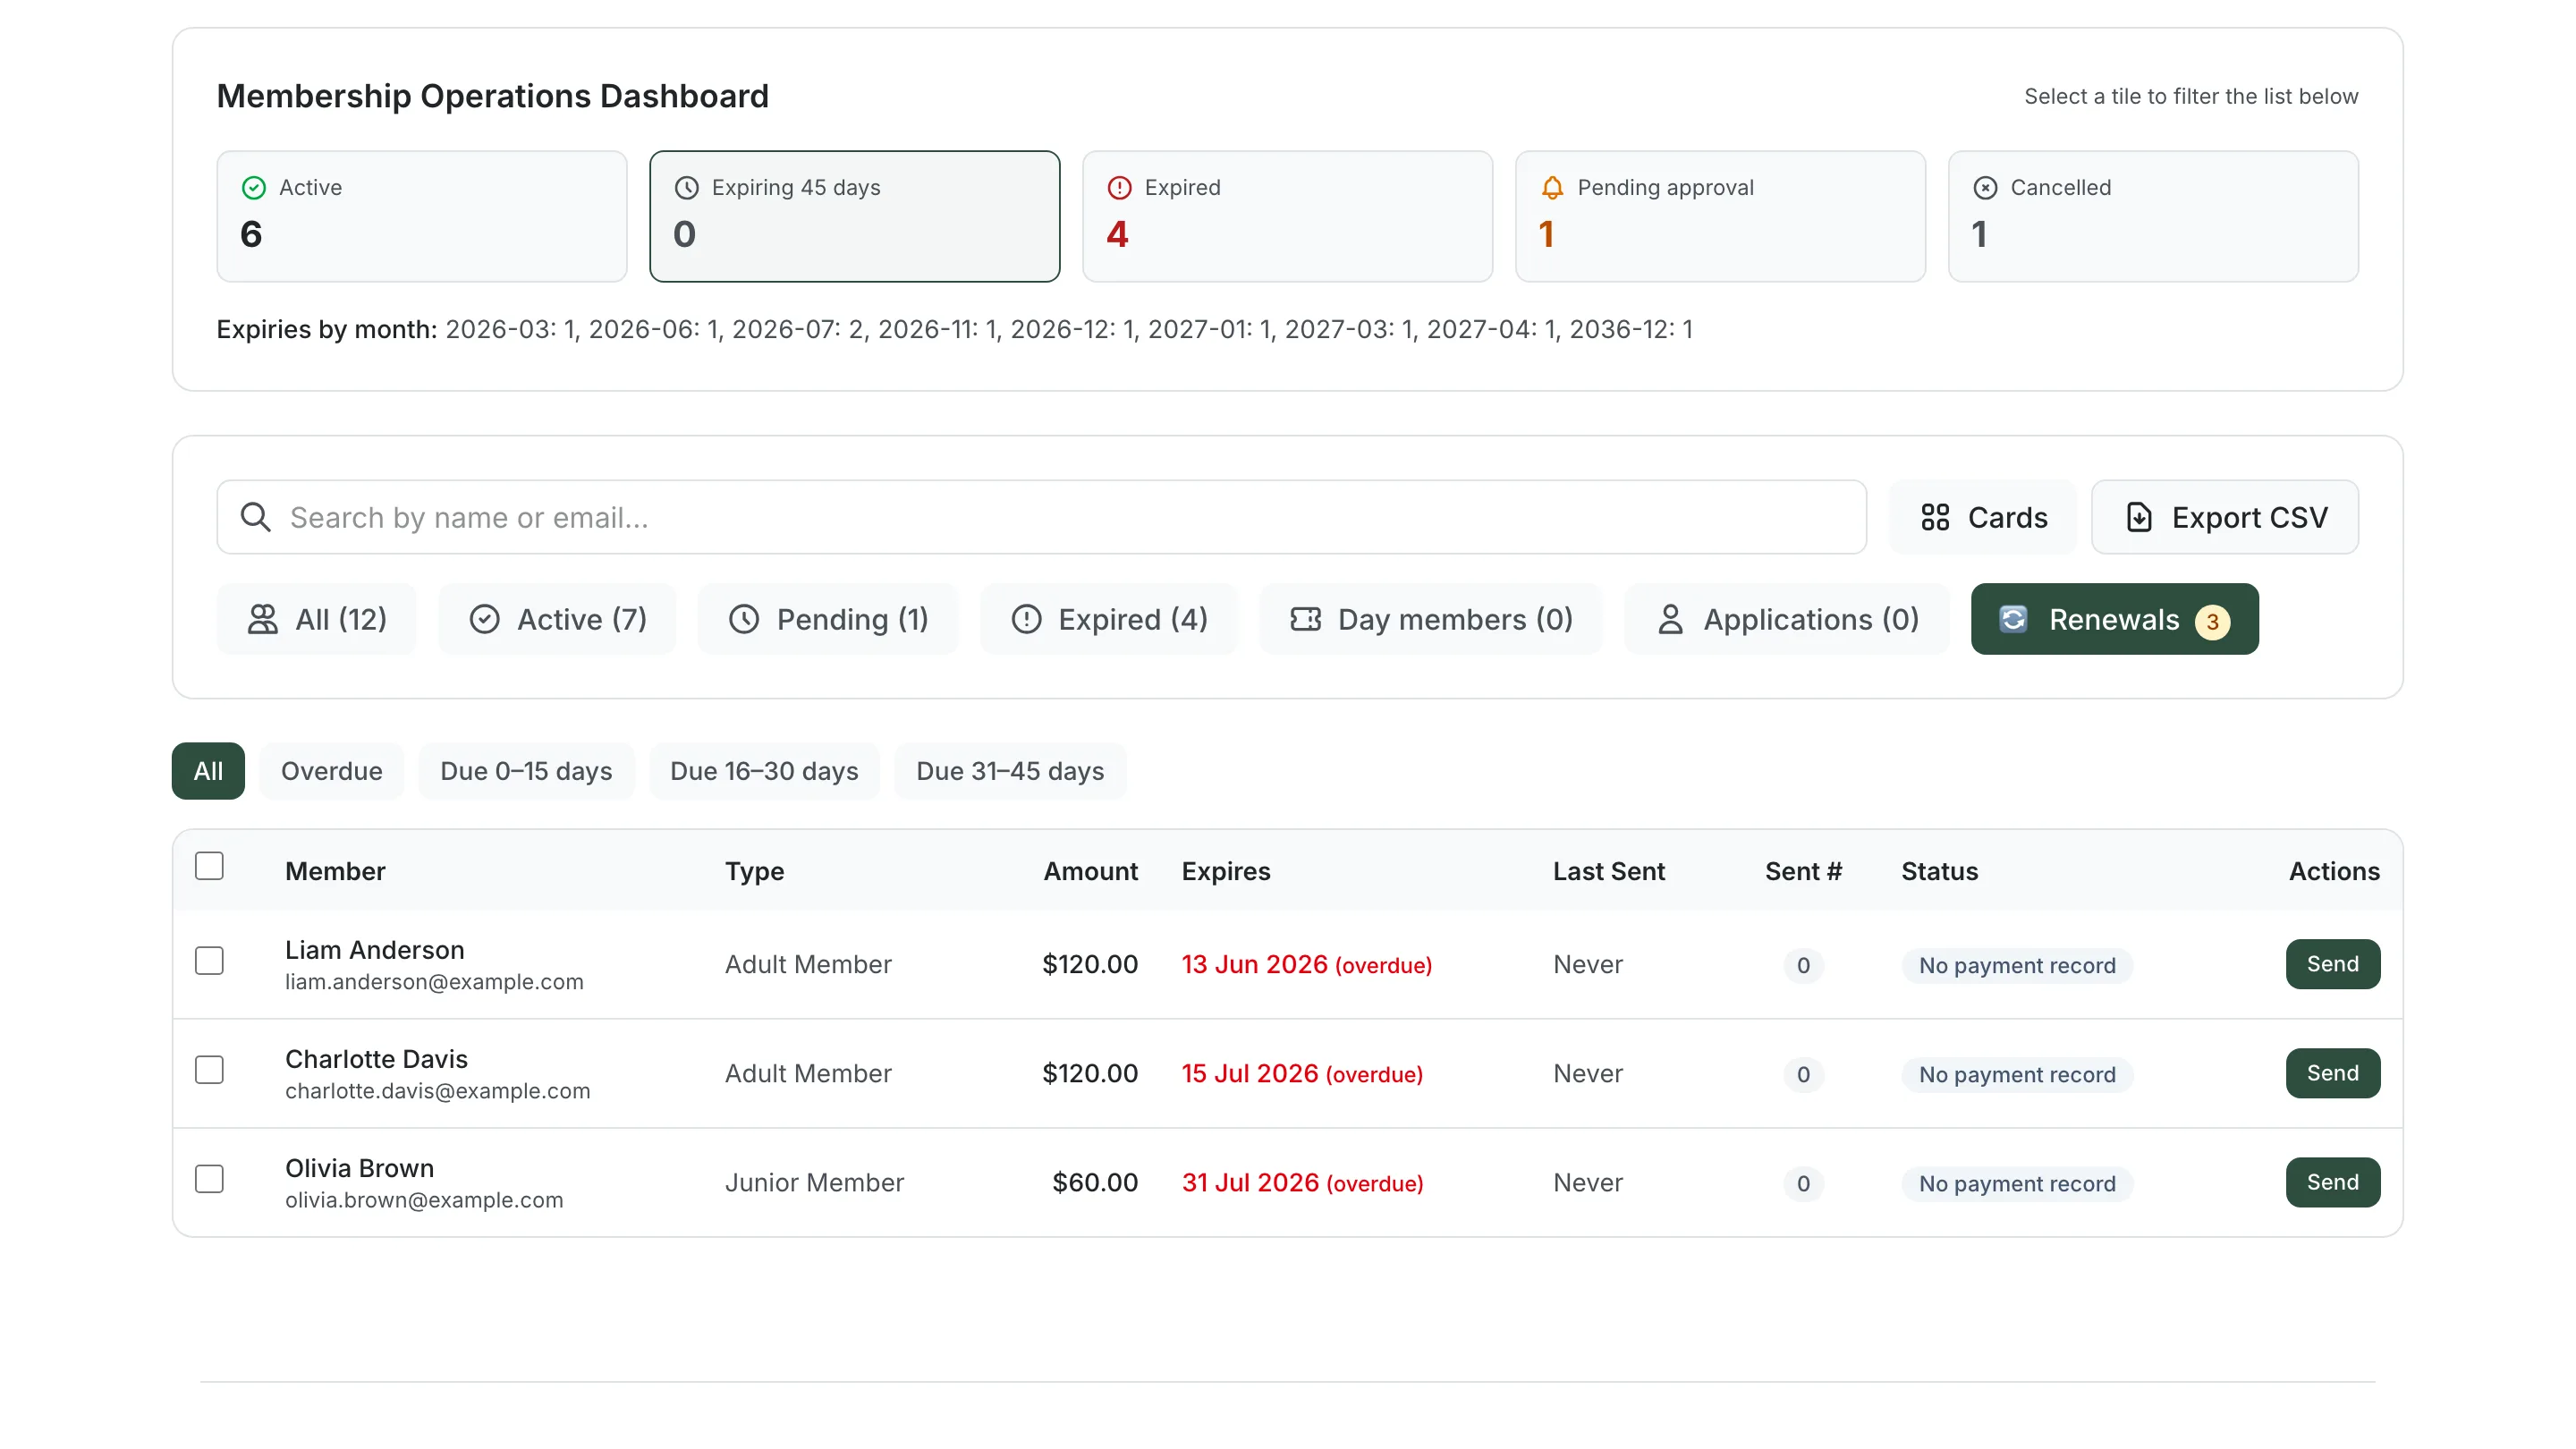Screen dimensions: 2576x1449
Task: Select the Cancelled tile
Action: click(x=2154, y=216)
